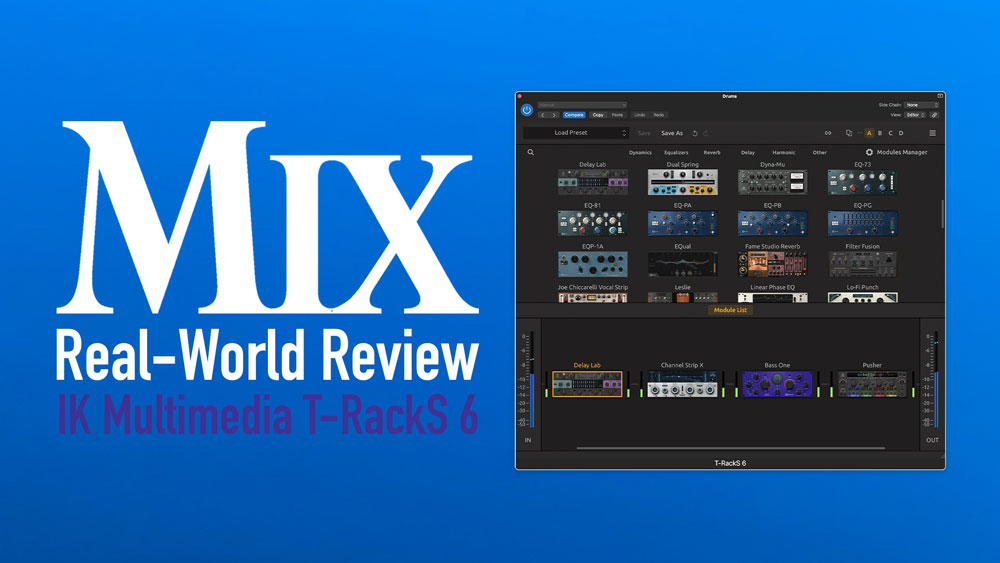Open the hamburger menu icon
This screenshot has height=563, width=1000.
[932, 133]
